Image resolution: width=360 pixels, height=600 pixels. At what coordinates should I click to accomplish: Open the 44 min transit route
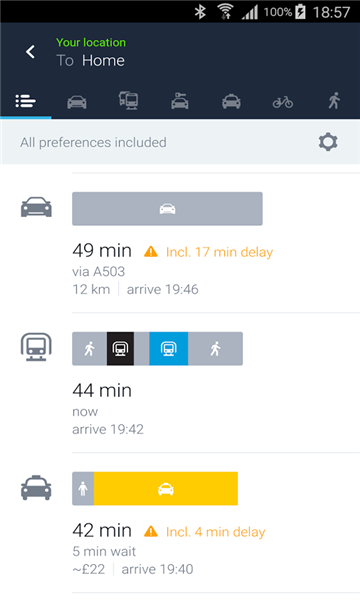pyautogui.click(x=180, y=383)
